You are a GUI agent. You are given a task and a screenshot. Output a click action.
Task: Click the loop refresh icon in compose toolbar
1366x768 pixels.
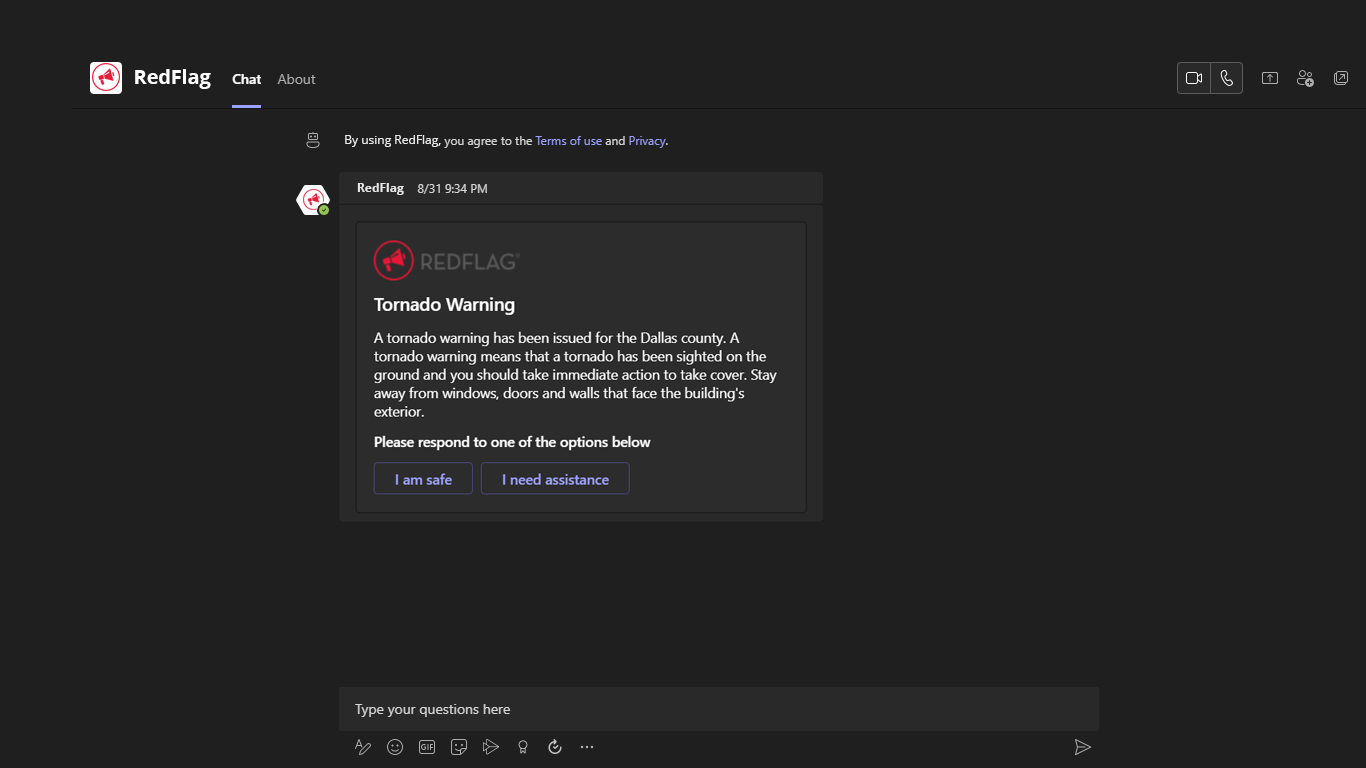tap(555, 747)
